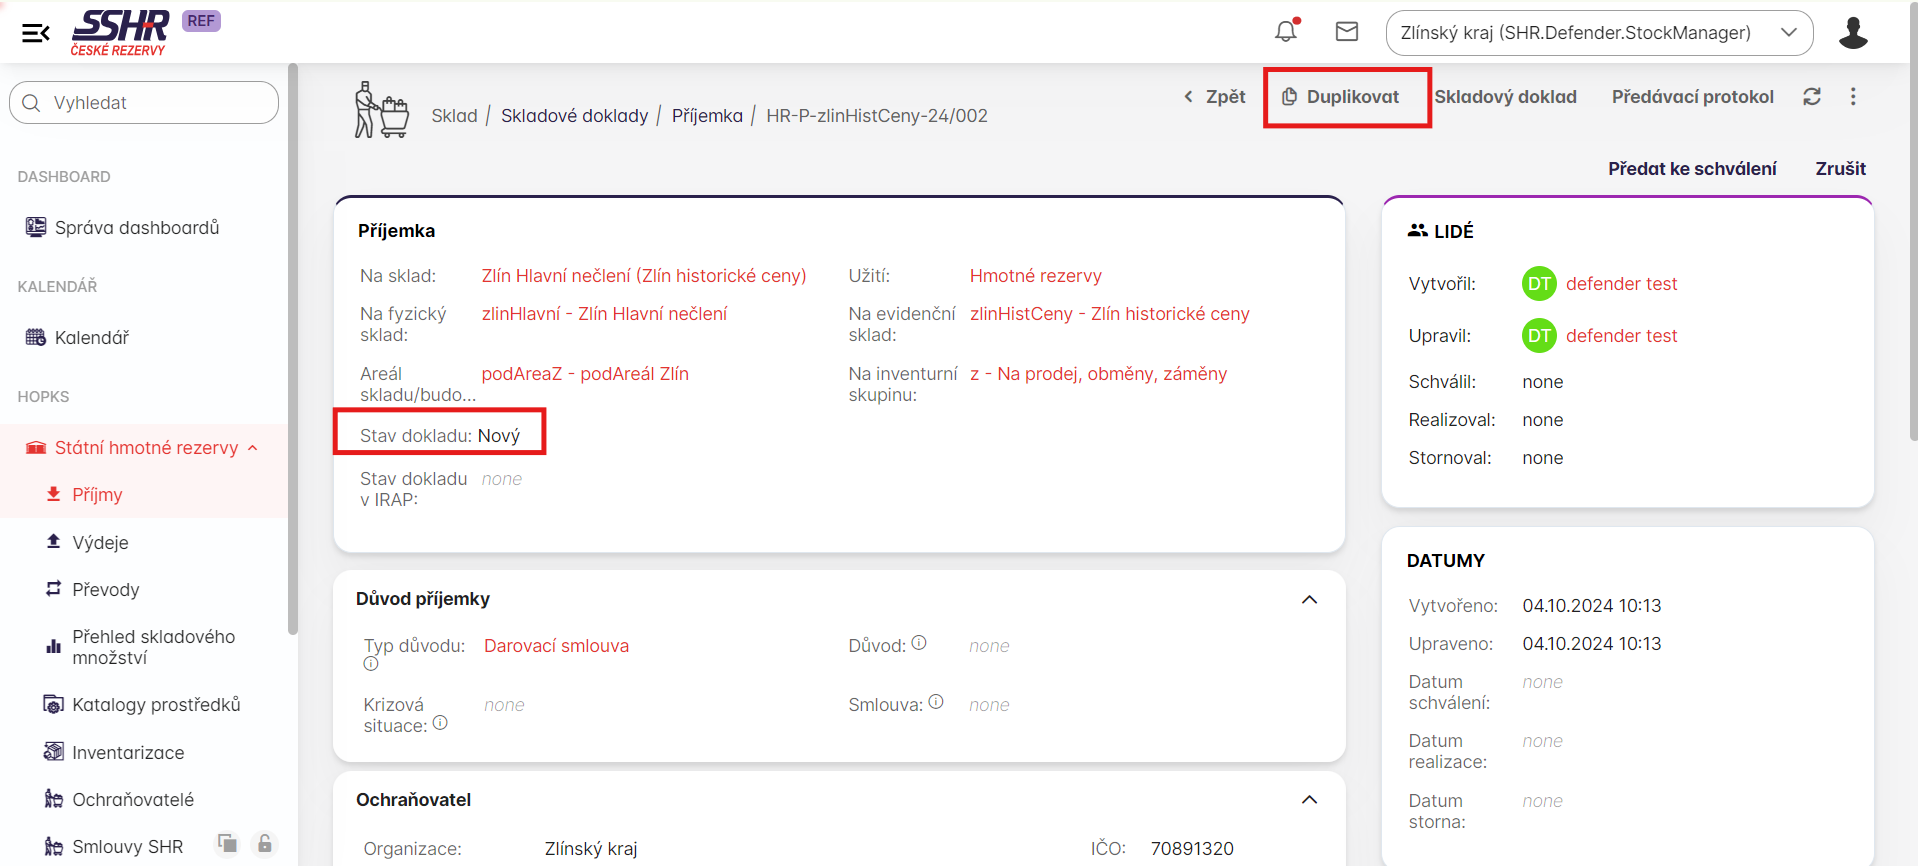Click the lock icon beside Smlouvy SHR

265,844
